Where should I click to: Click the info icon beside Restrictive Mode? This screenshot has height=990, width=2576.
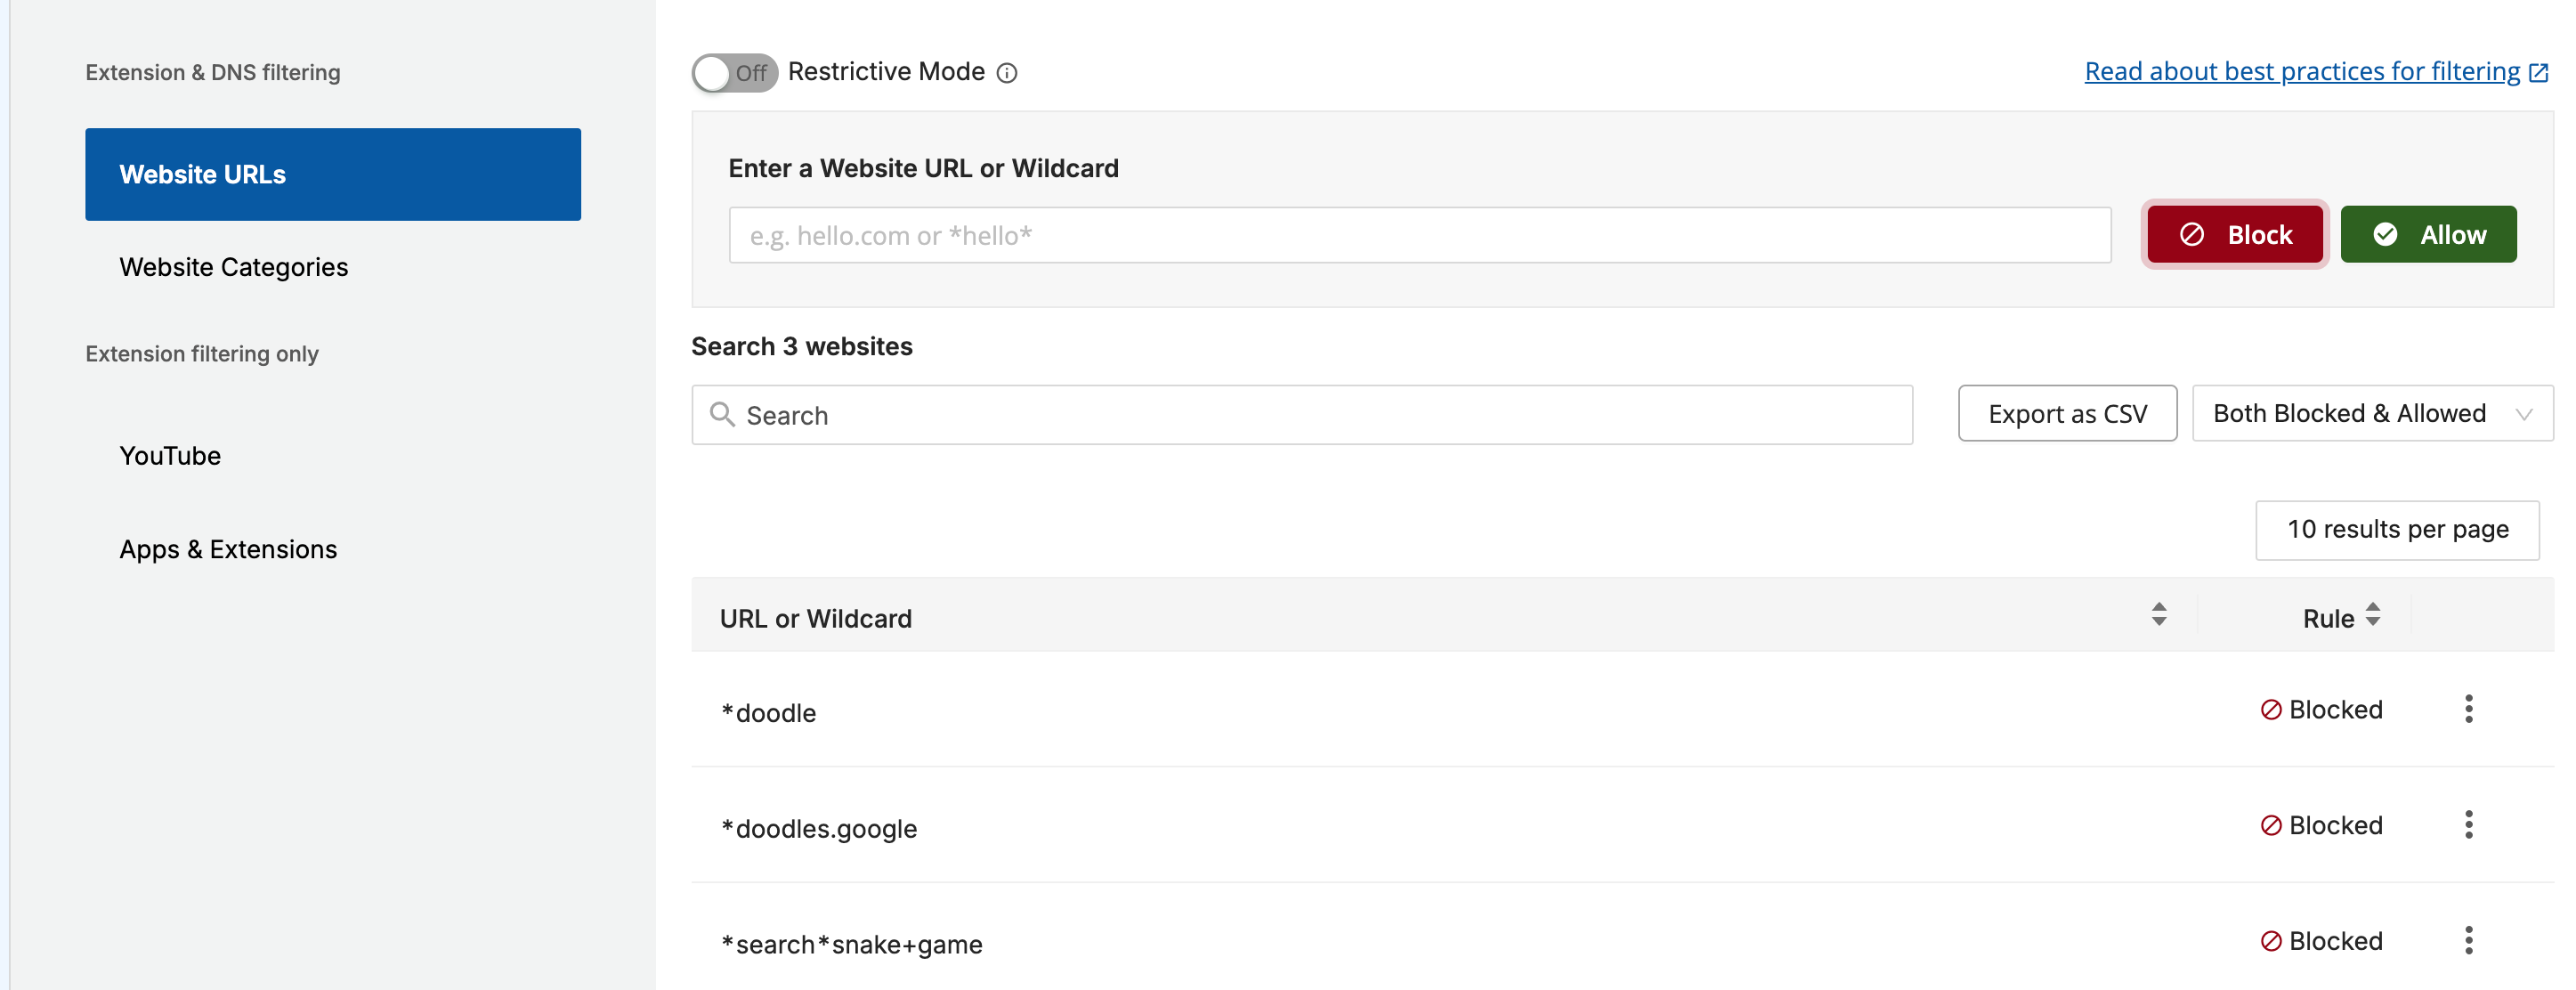tap(1008, 71)
